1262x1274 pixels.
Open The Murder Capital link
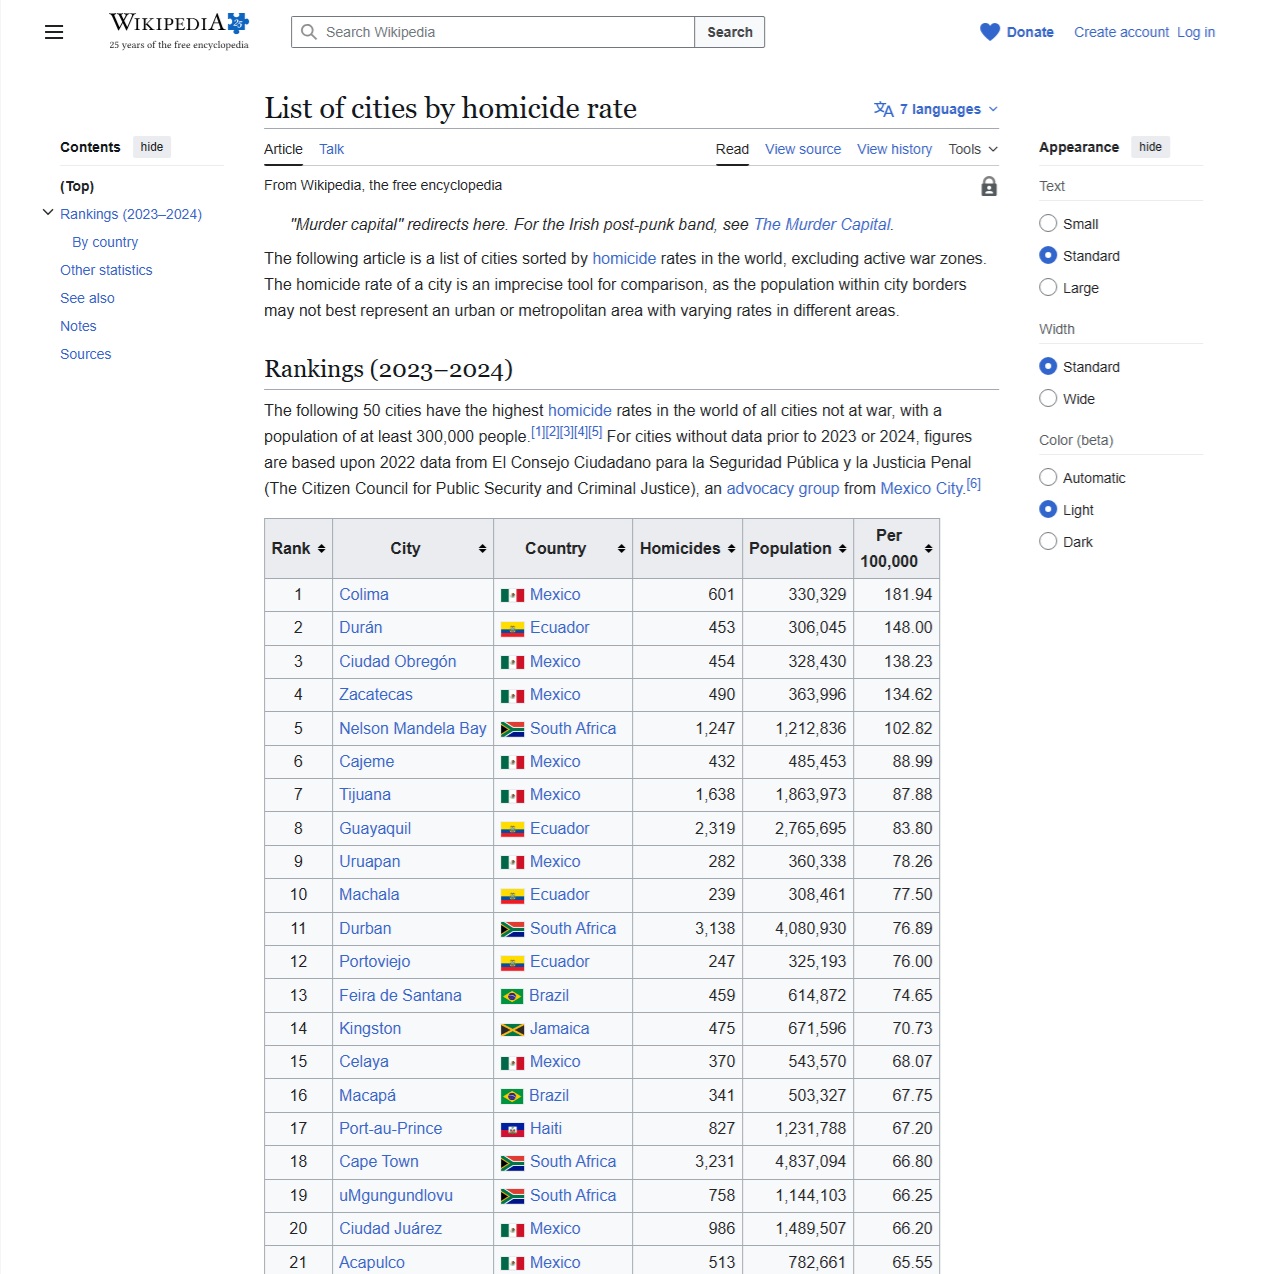tap(822, 224)
